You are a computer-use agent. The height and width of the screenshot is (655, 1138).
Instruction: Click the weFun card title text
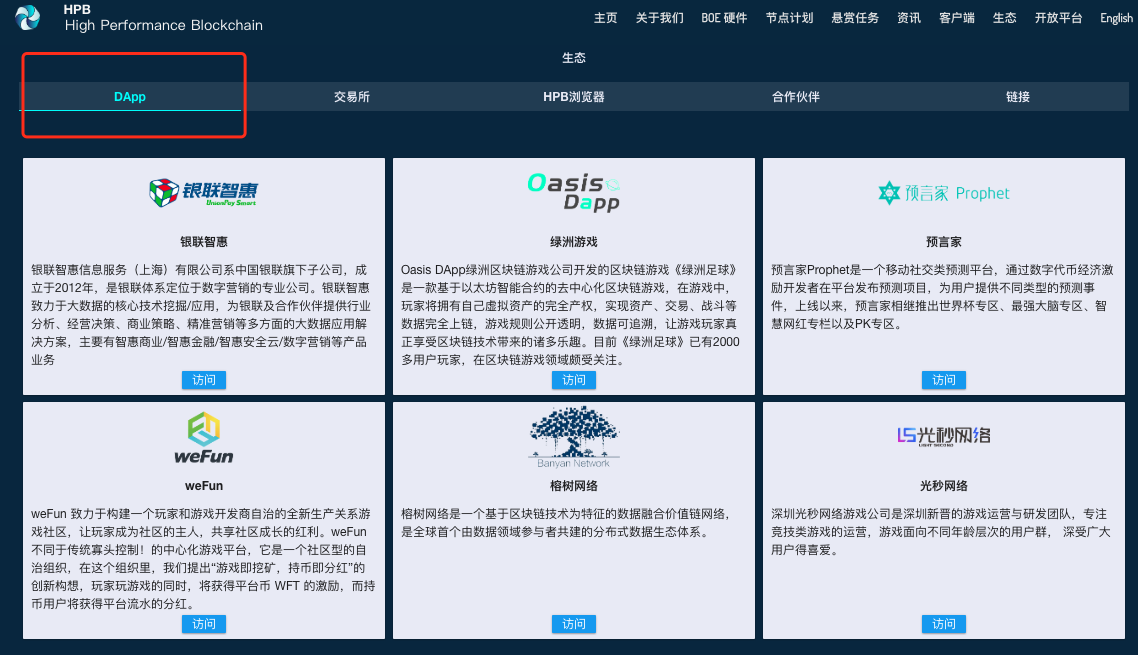coord(204,486)
